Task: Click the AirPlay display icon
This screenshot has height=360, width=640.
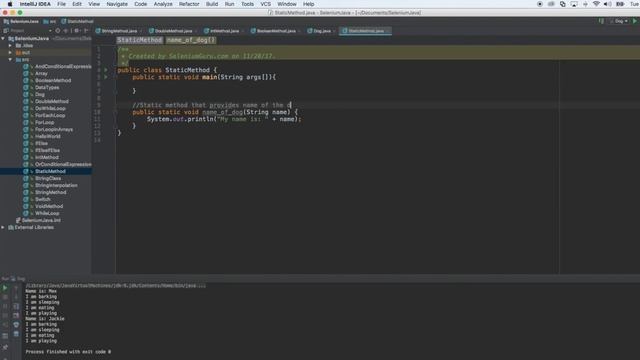Action: pos(574,4)
